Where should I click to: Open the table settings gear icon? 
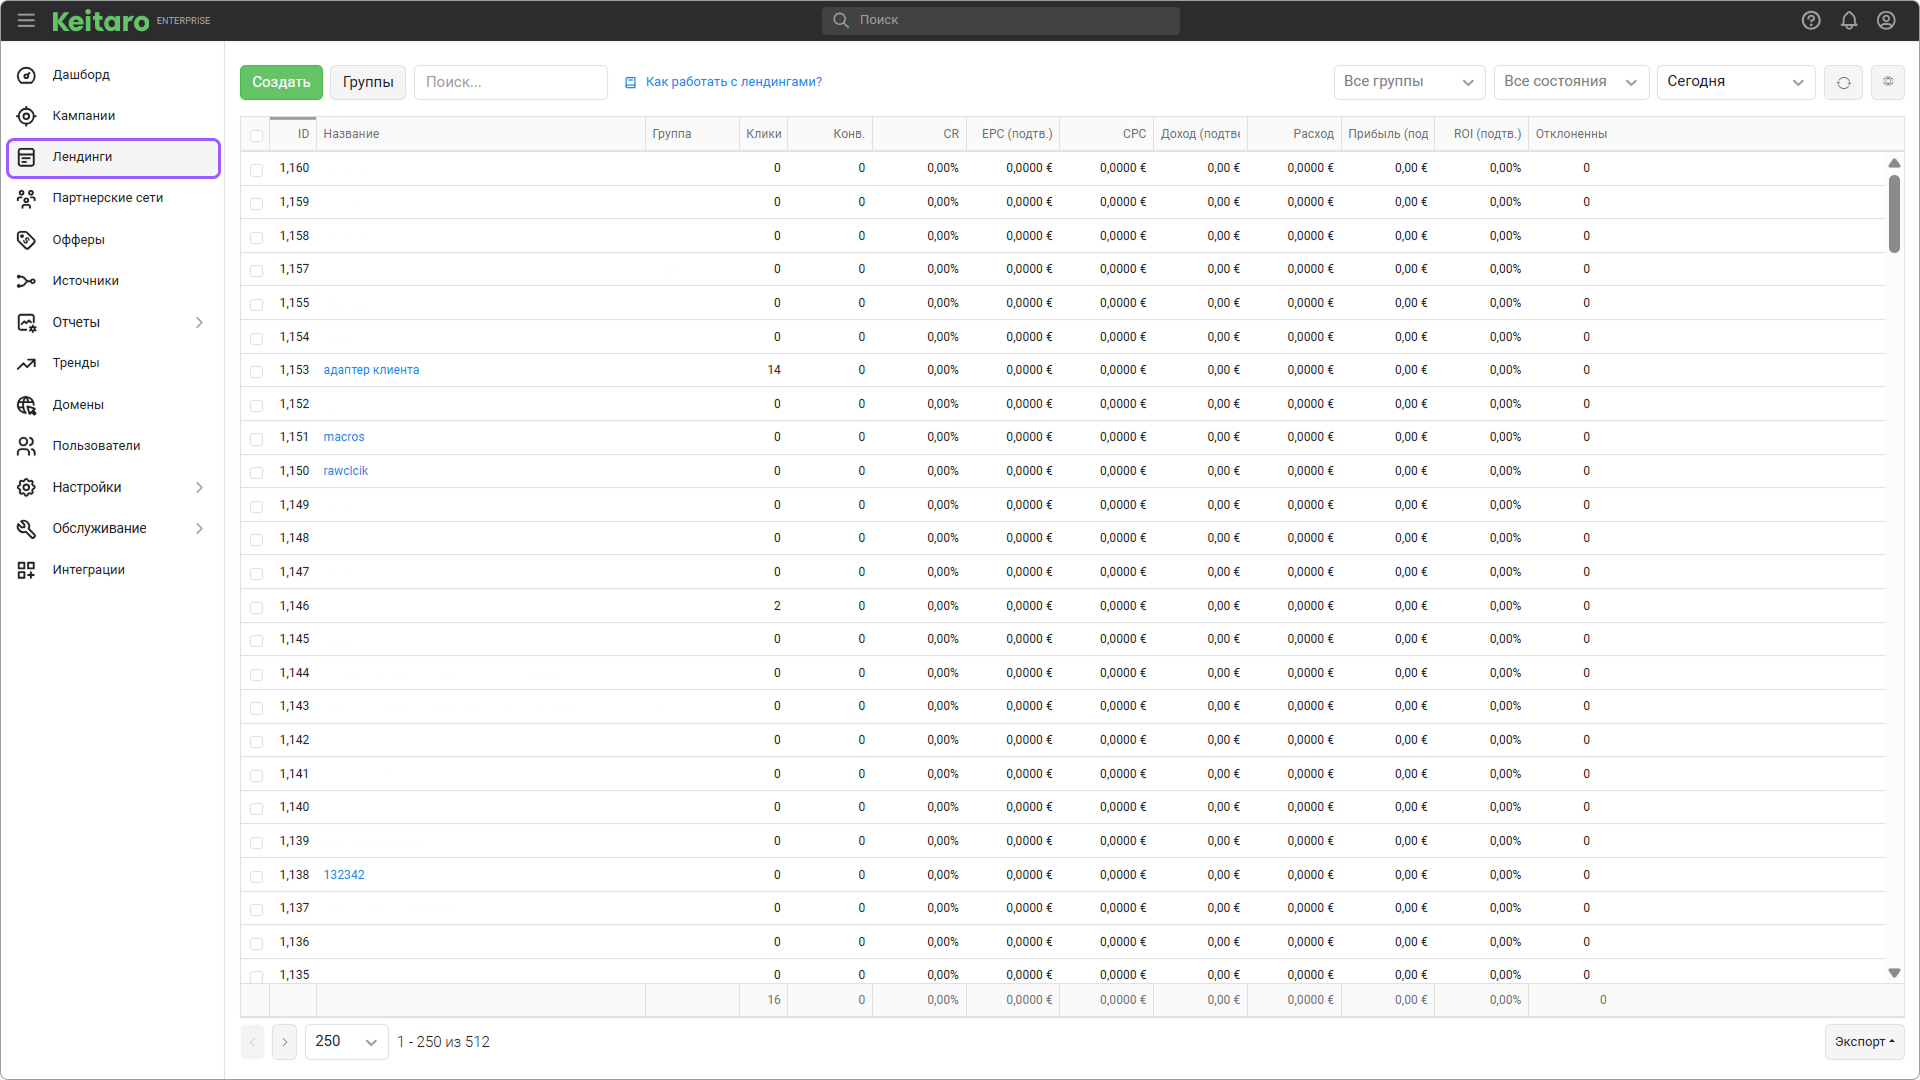(x=1888, y=82)
